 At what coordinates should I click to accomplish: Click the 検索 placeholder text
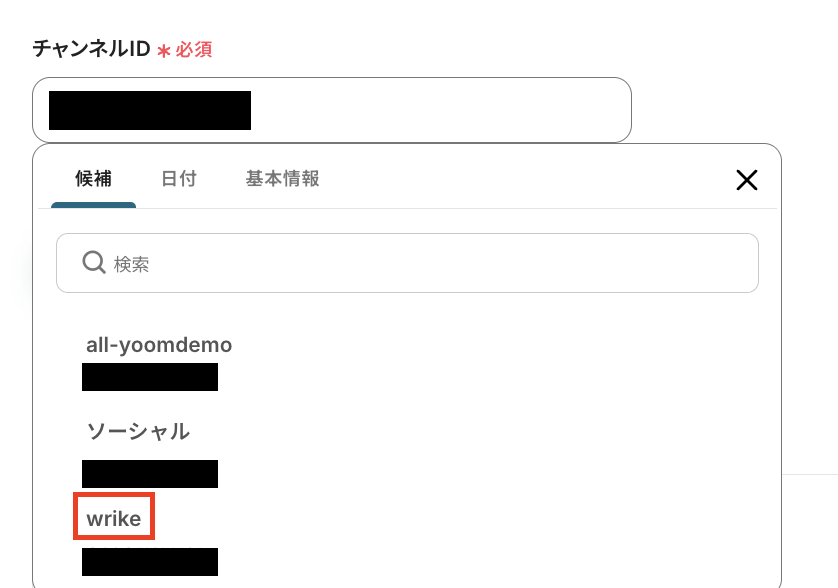click(131, 264)
